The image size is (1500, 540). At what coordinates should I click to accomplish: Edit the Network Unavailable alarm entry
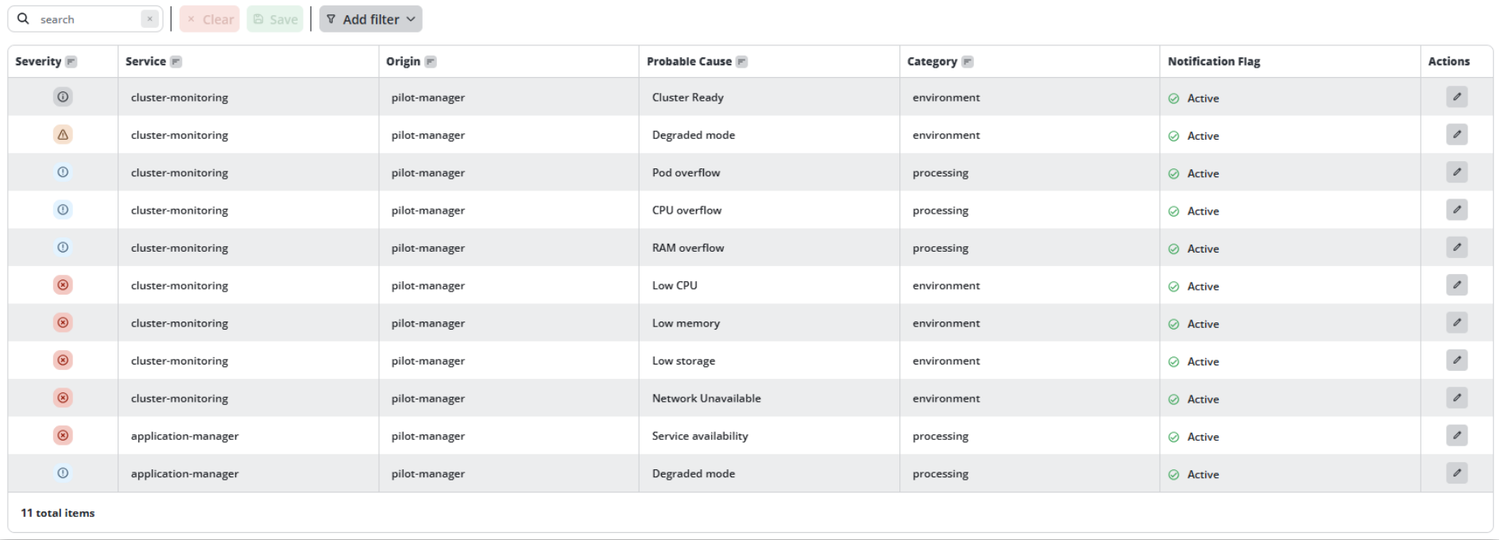pyautogui.click(x=1456, y=398)
